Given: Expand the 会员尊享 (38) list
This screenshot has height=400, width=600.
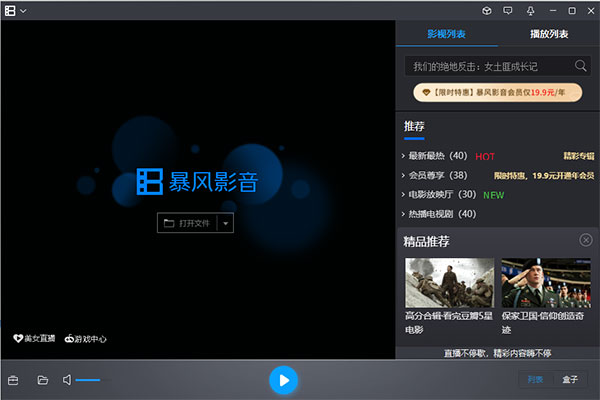Looking at the screenshot, I should coord(434,175).
